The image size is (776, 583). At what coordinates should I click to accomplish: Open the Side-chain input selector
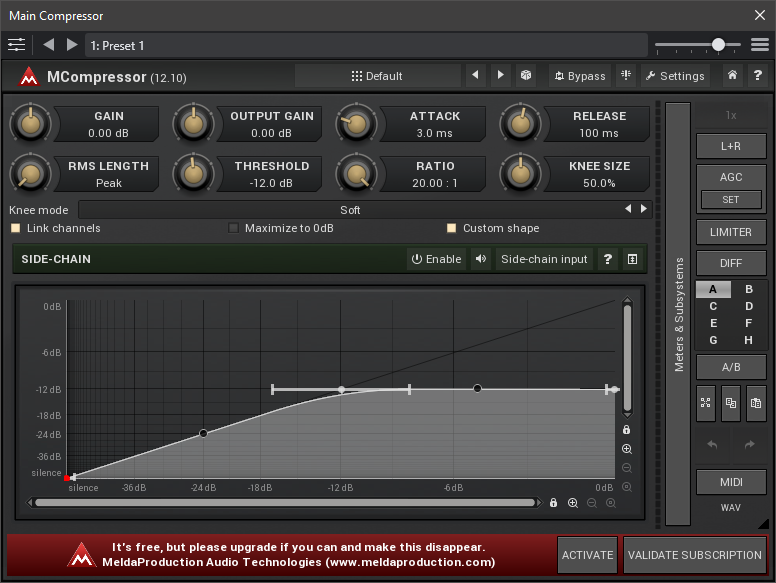point(544,259)
